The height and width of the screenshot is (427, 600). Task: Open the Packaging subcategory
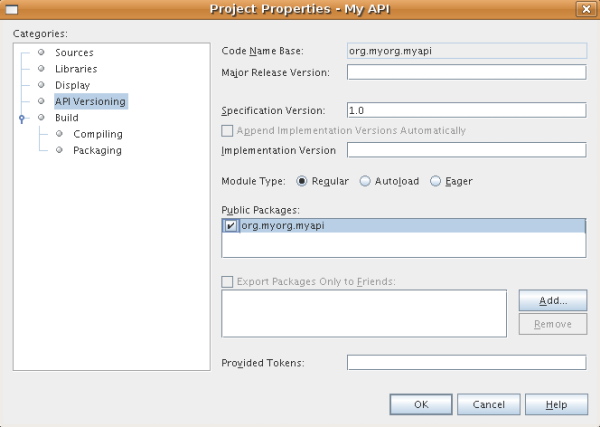(97, 150)
